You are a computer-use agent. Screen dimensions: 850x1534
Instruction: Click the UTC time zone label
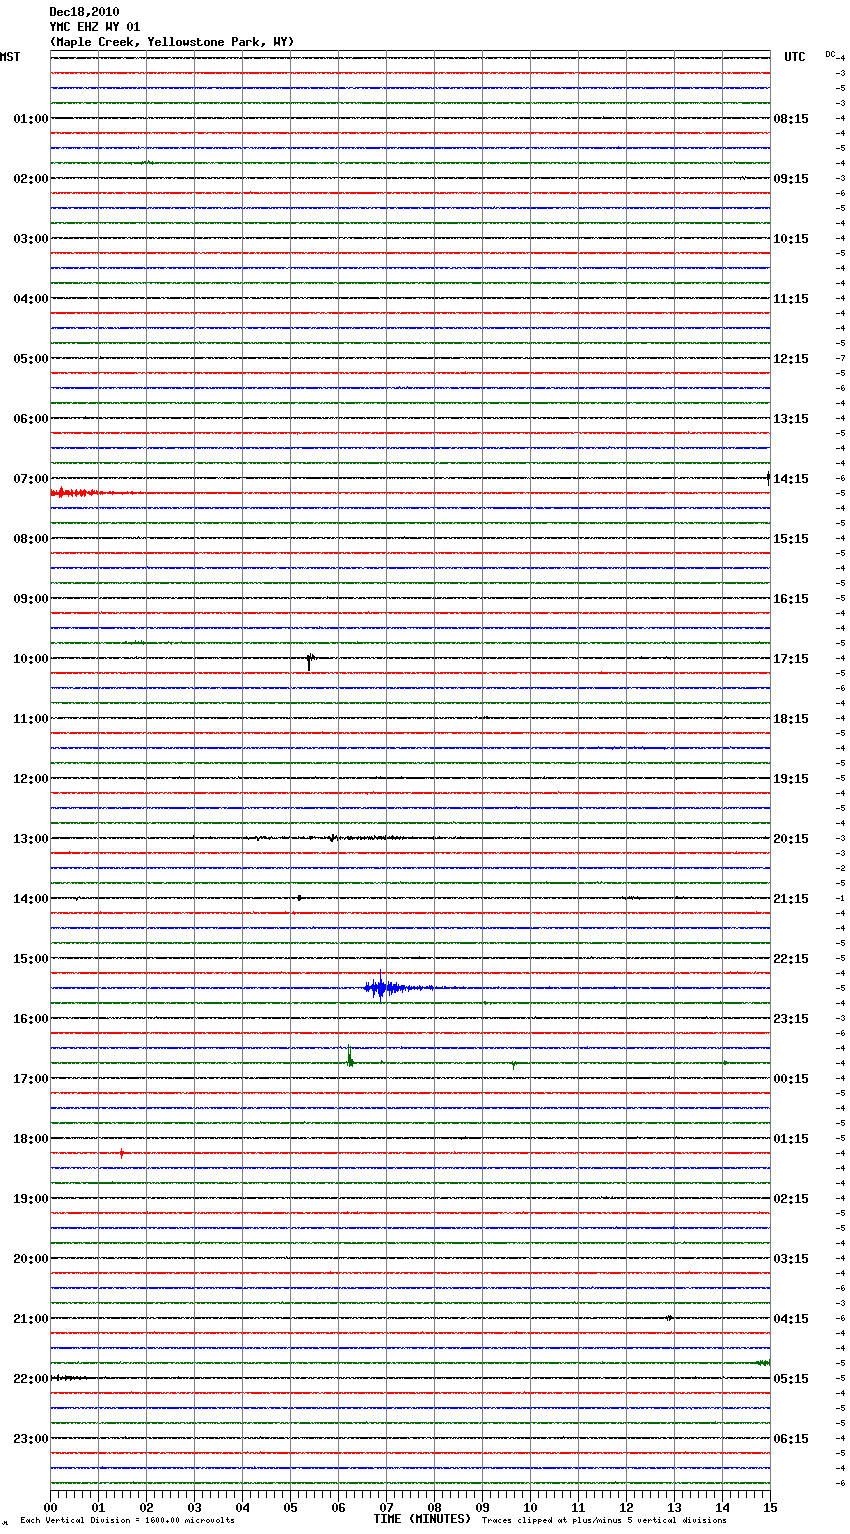click(795, 57)
